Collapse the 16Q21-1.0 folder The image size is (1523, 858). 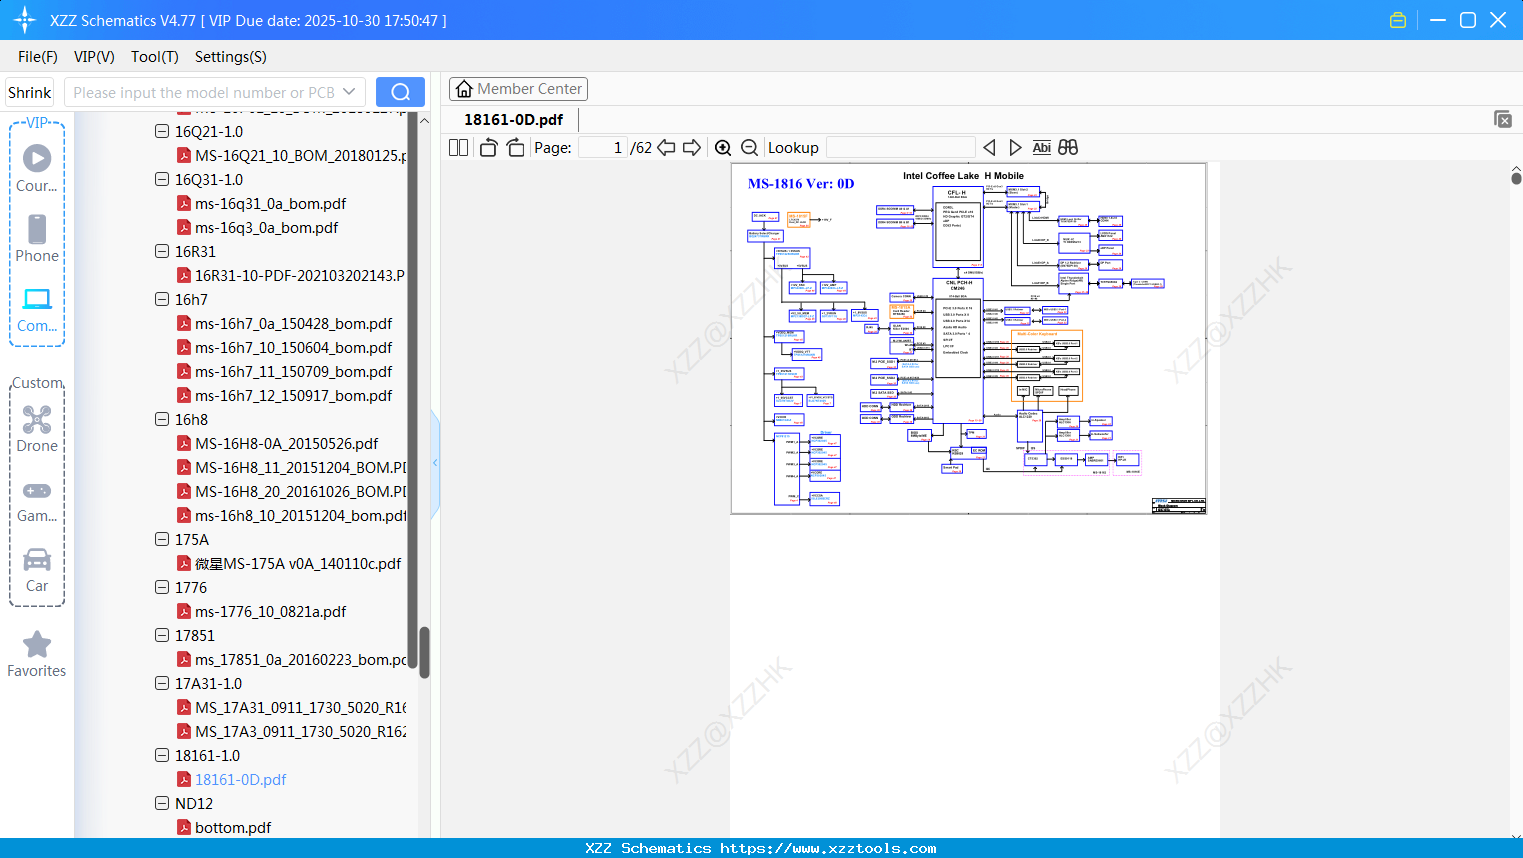162,131
